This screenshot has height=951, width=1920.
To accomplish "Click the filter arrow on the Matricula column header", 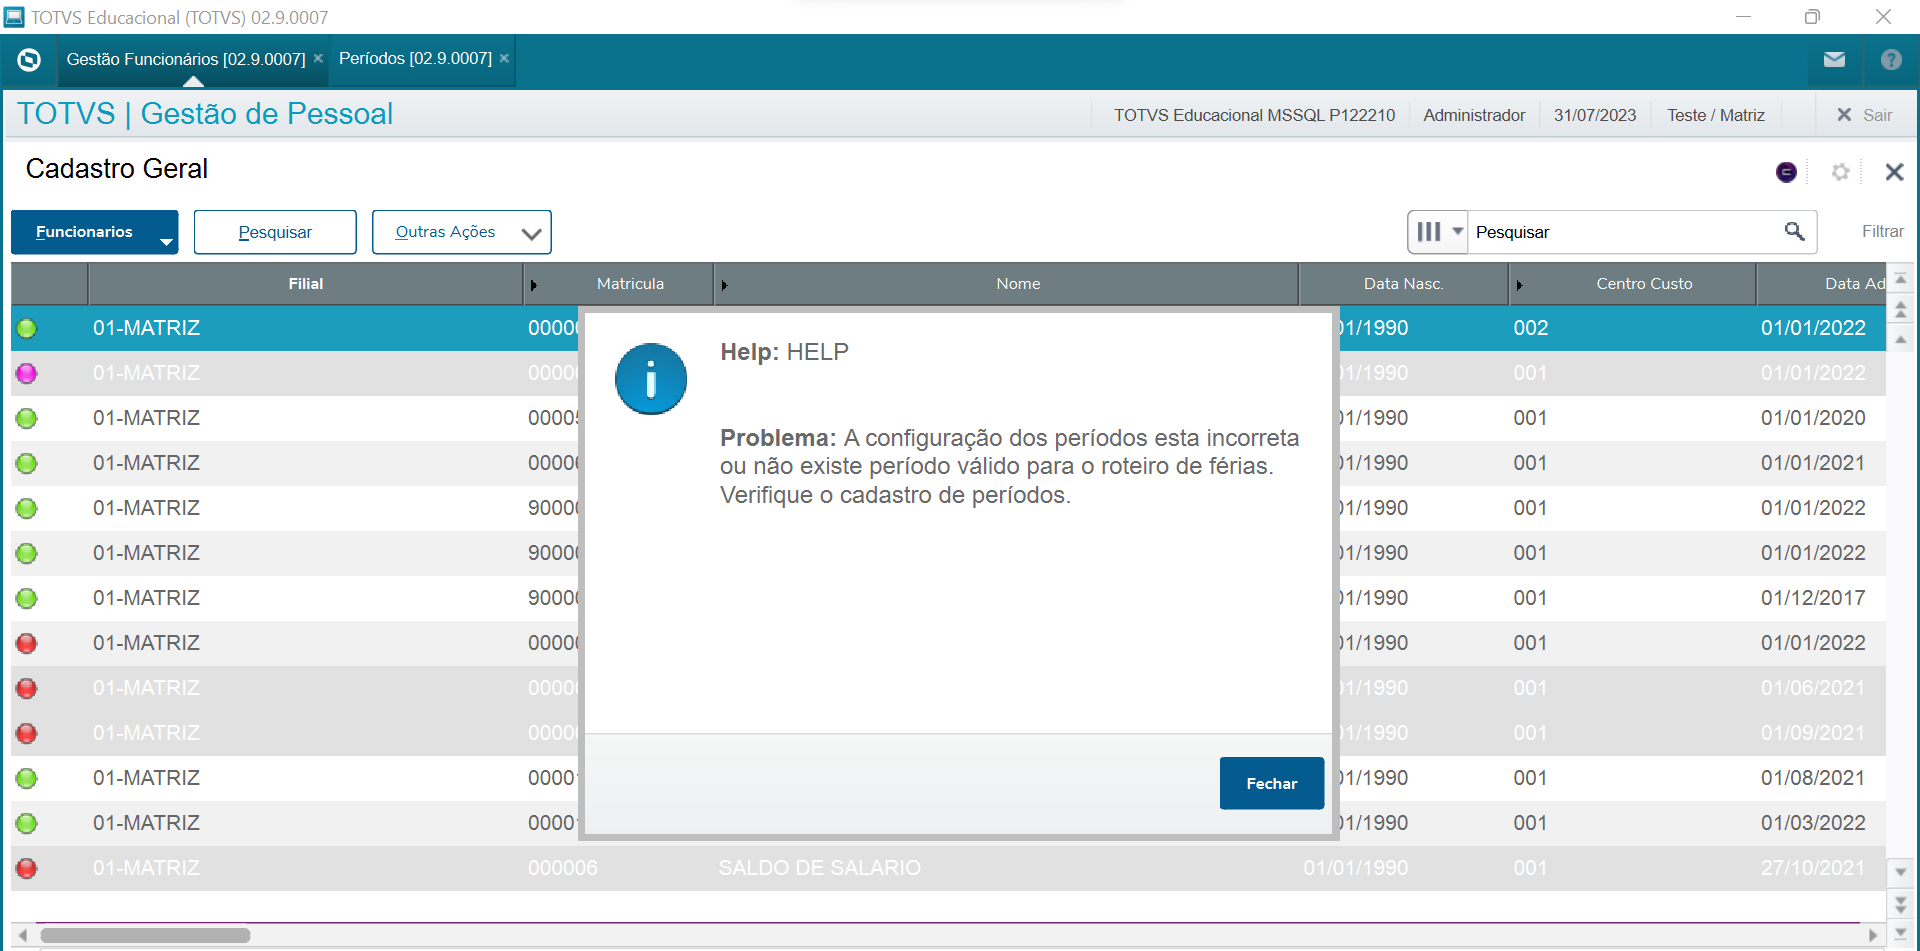I will (533, 284).
